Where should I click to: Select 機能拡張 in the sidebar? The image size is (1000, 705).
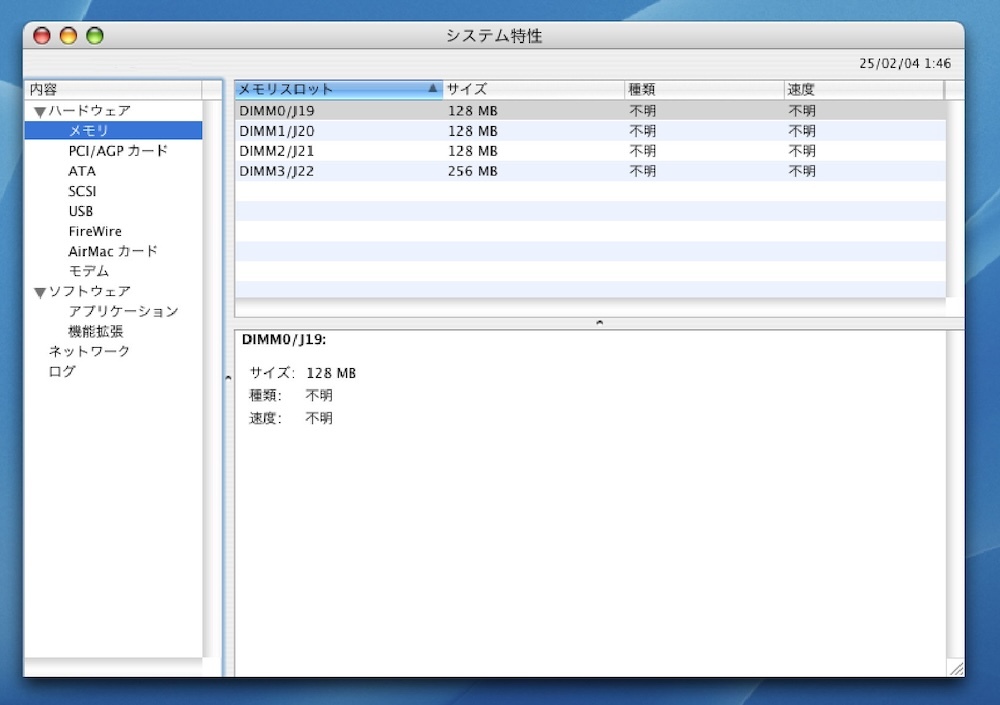96,331
